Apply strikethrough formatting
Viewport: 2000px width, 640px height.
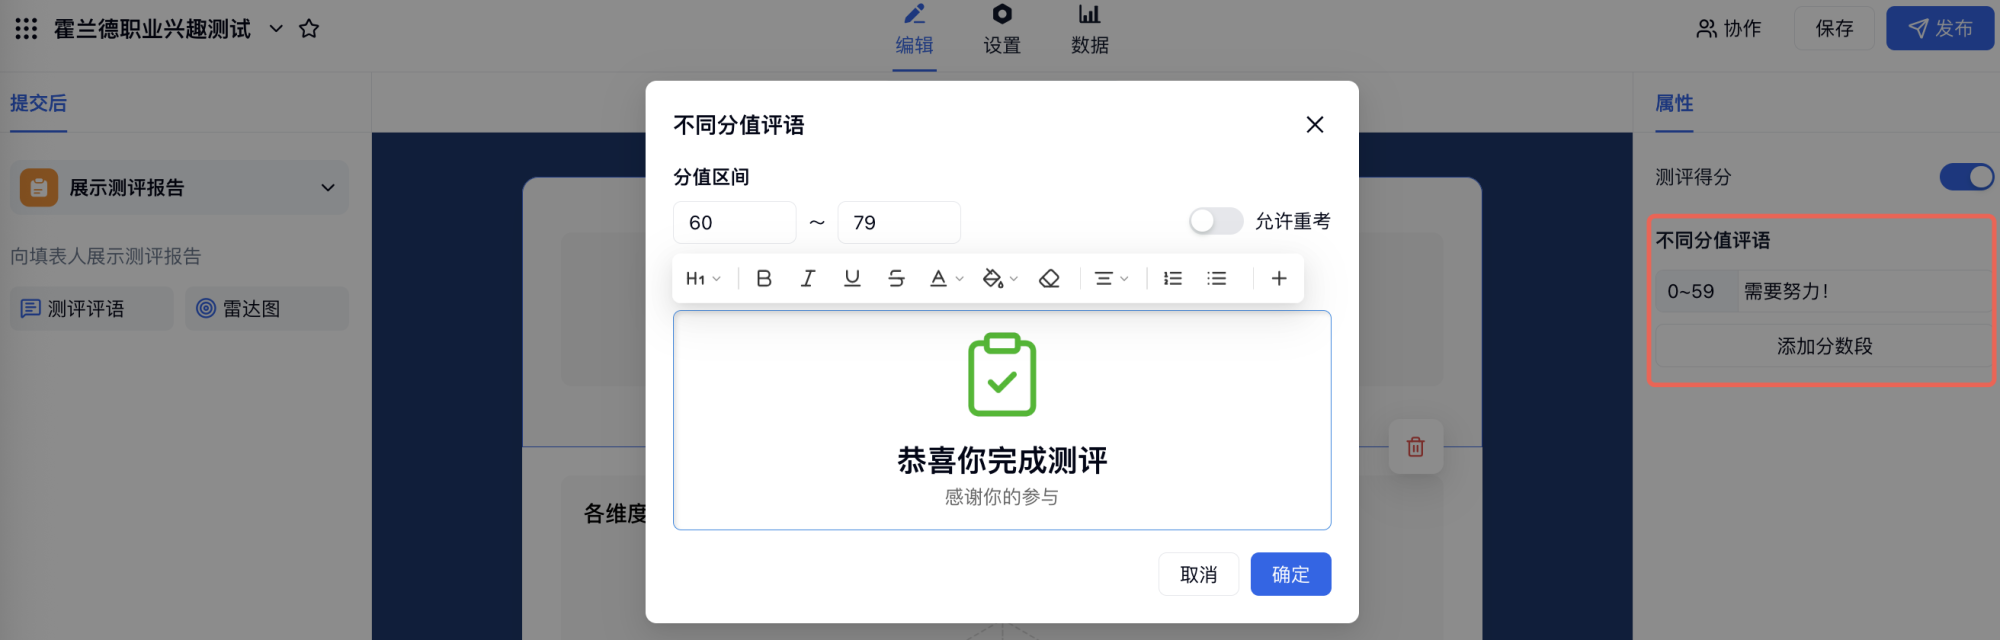coord(896,279)
